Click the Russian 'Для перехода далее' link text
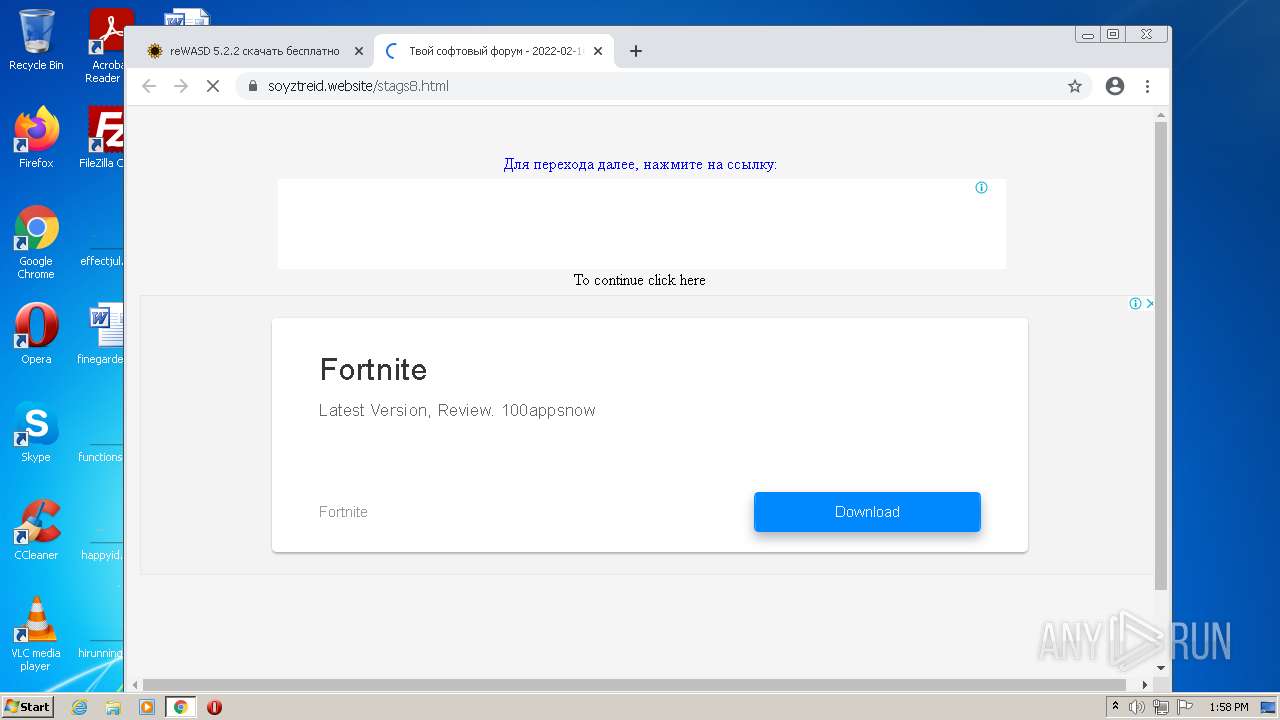 point(640,164)
